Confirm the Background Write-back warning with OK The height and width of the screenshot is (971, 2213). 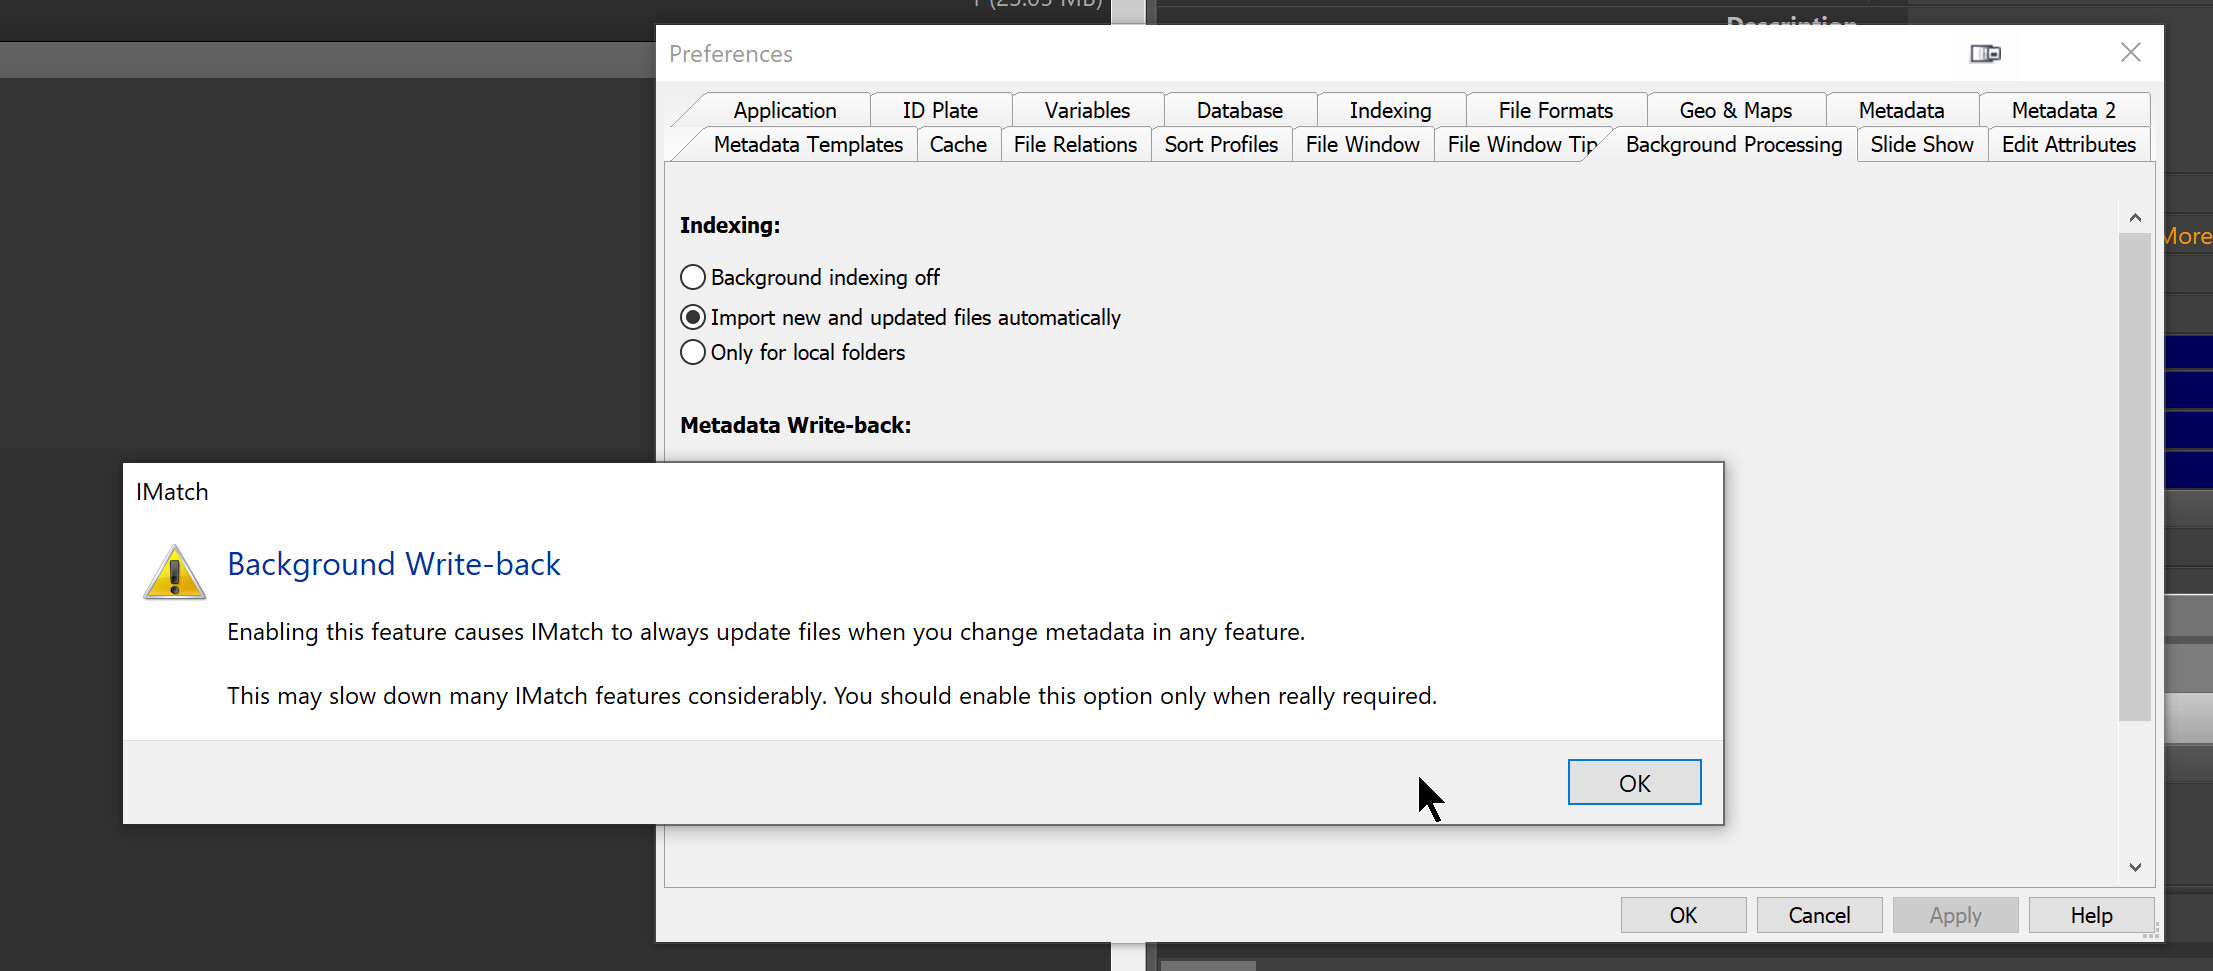click(1634, 783)
